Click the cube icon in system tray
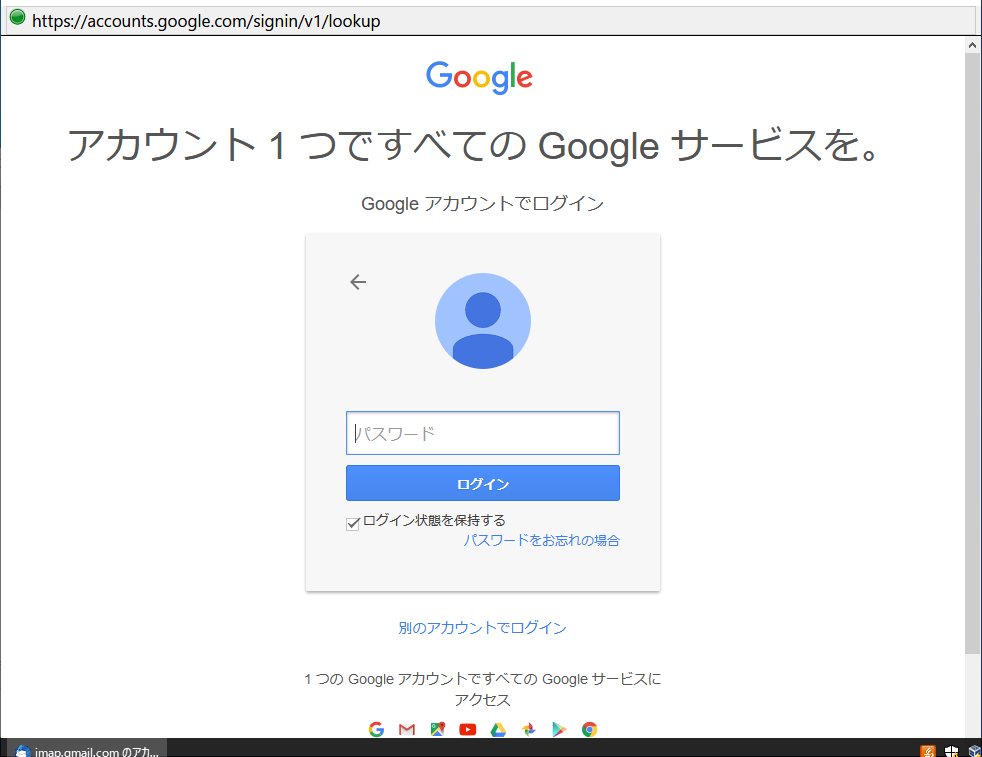 tap(974, 751)
